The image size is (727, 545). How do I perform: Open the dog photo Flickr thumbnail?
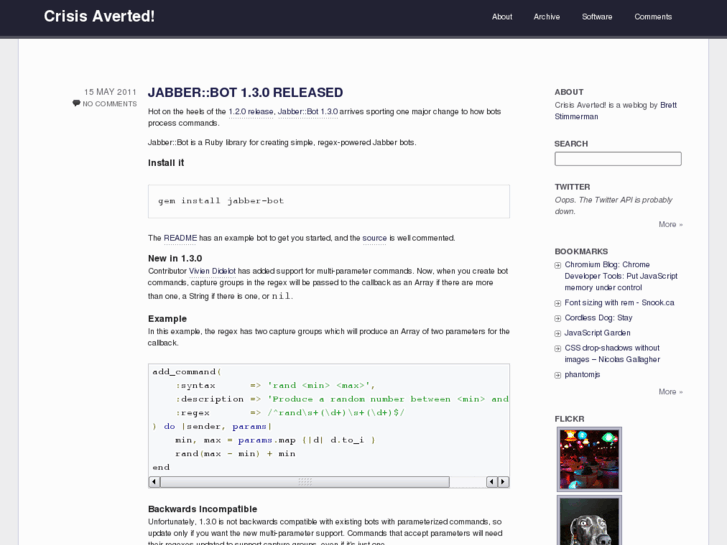[x=589, y=520]
